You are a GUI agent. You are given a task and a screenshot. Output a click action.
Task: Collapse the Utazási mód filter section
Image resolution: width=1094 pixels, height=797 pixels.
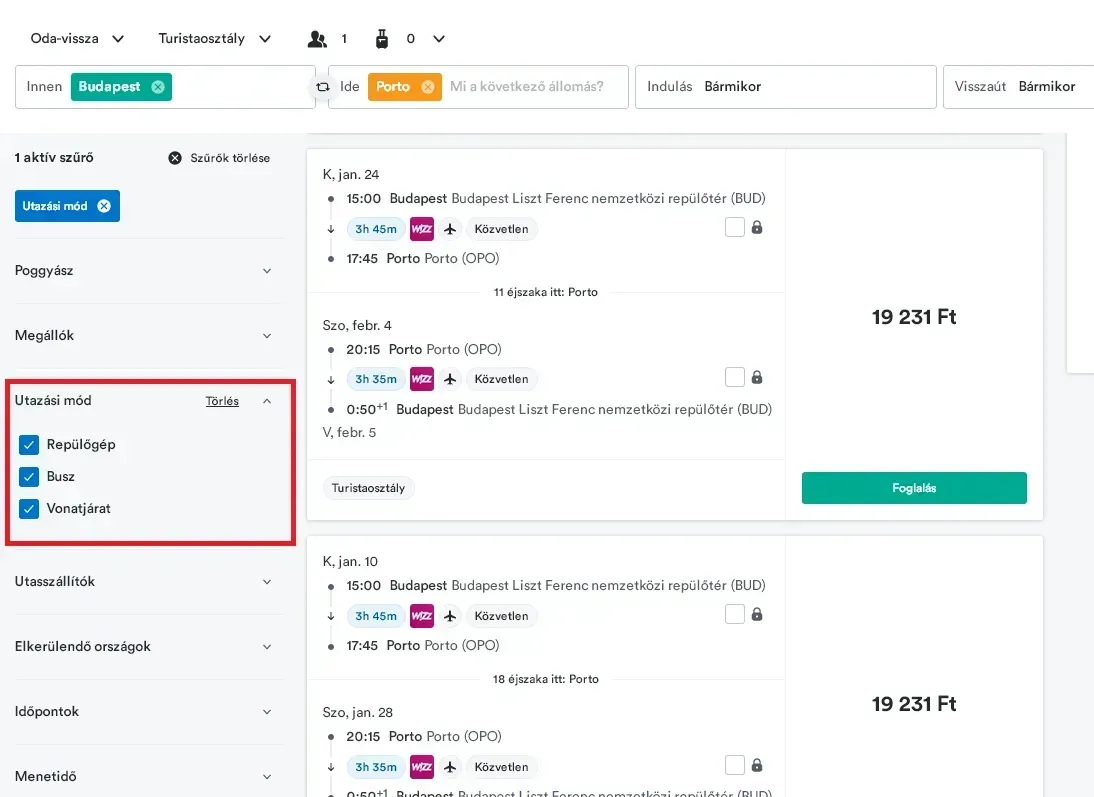[267, 401]
